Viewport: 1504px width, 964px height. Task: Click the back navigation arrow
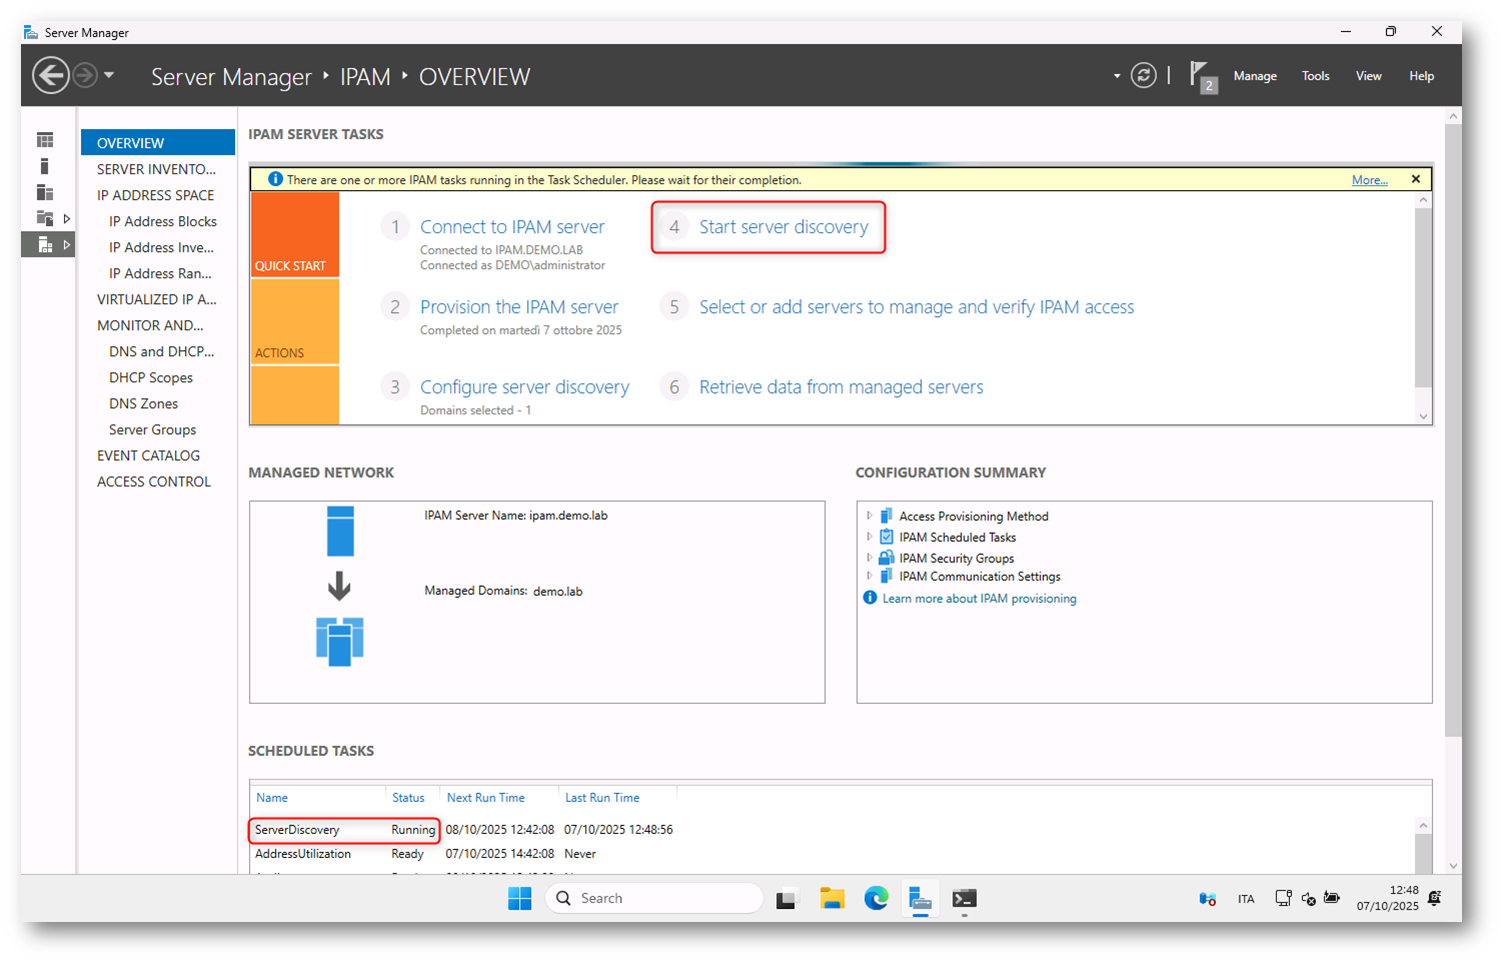[50, 76]
